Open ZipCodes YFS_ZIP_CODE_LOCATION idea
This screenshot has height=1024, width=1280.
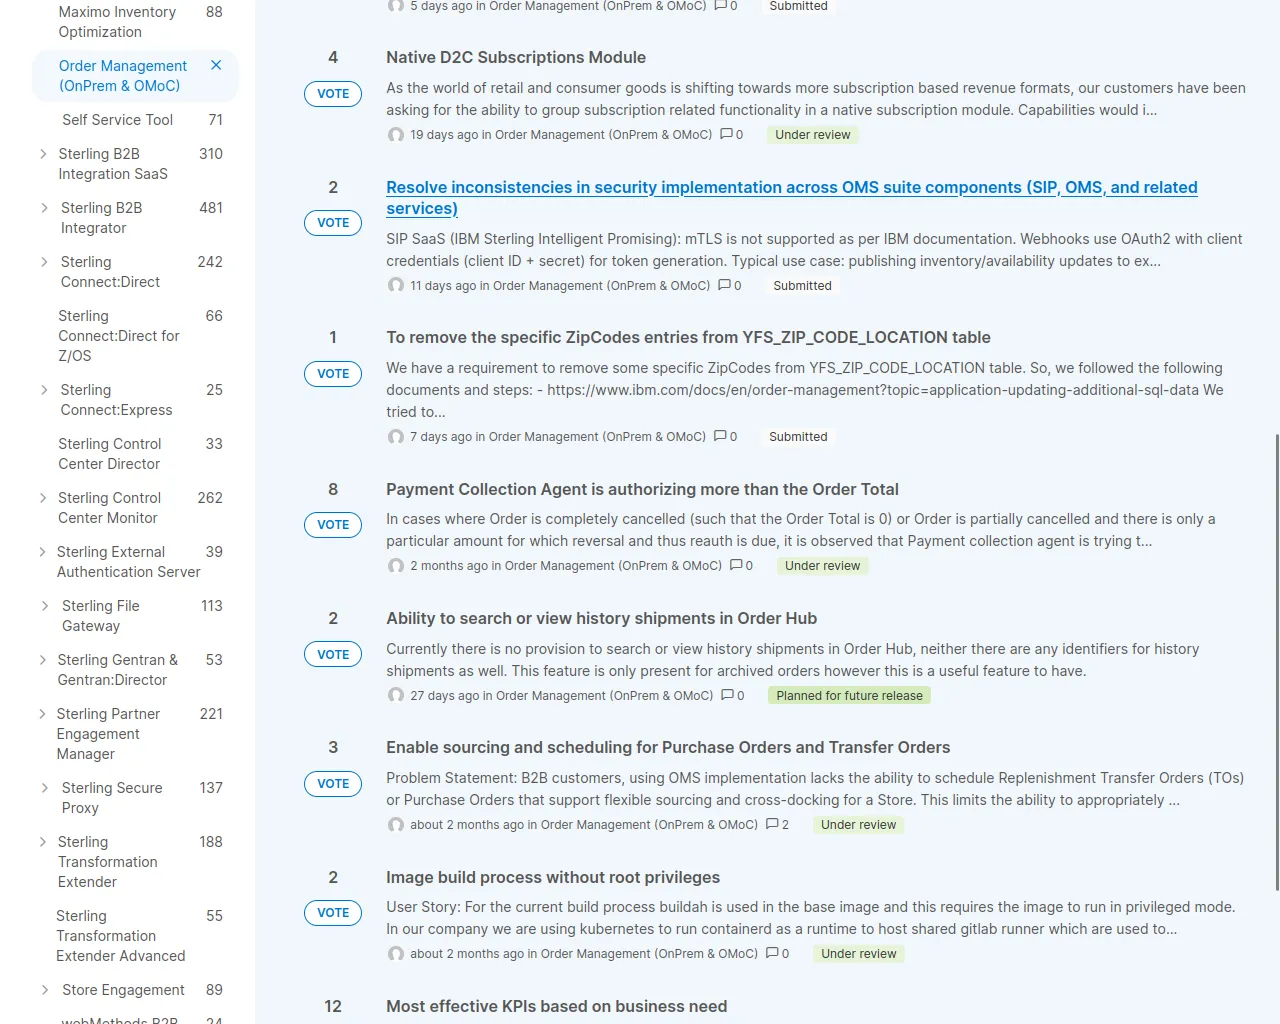[688, 338]
